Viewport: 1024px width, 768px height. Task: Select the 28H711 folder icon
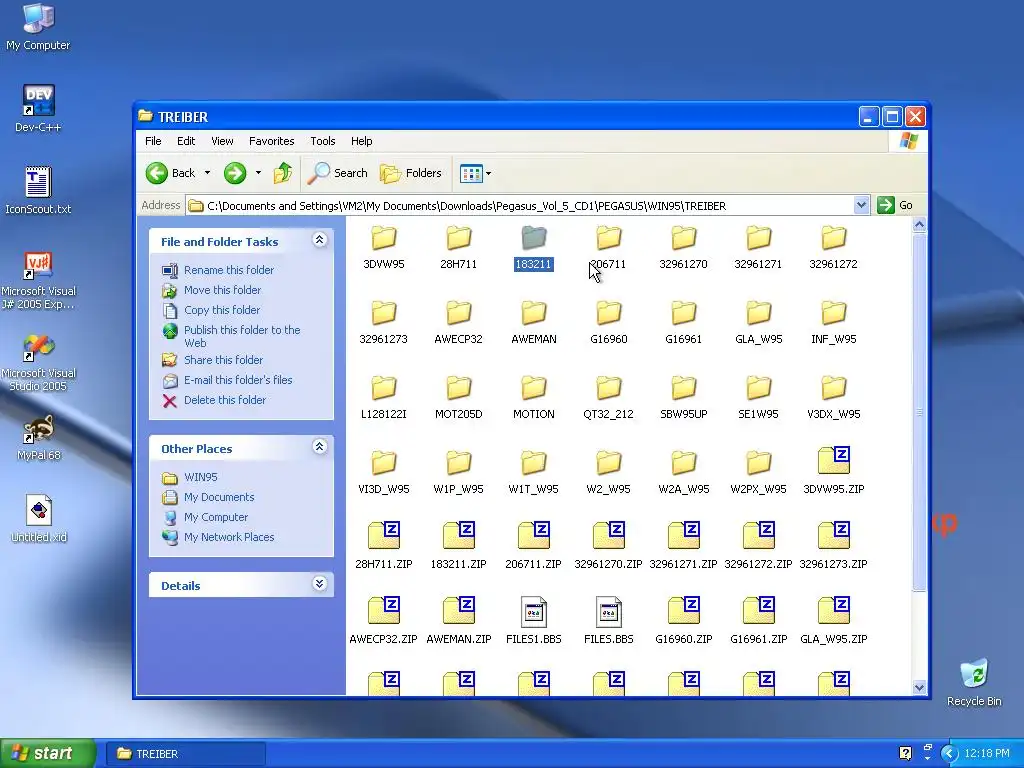click(x=458, y=238)
